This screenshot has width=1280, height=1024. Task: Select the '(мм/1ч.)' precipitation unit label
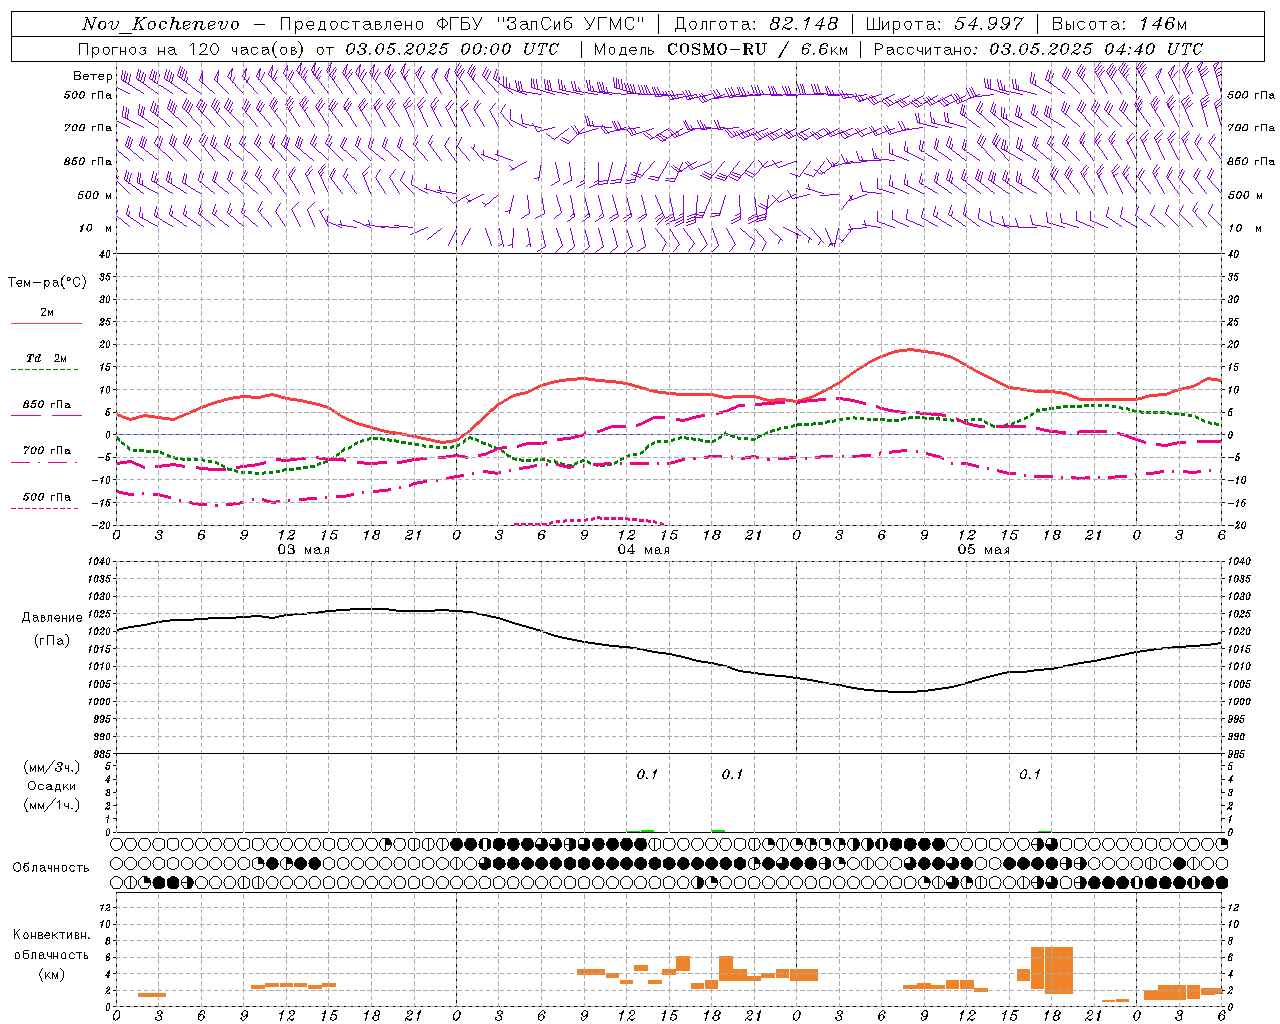coord(51,805)
